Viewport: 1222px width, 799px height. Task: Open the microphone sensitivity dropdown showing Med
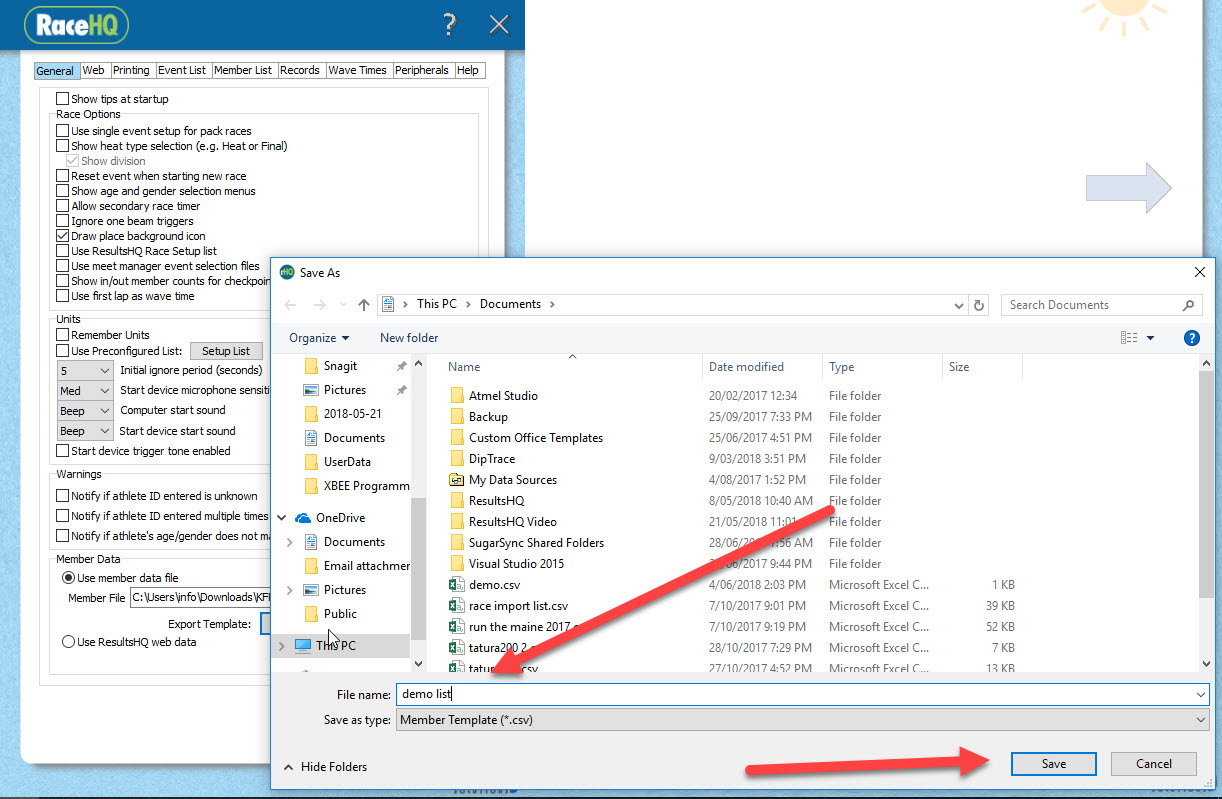(85, 391)
